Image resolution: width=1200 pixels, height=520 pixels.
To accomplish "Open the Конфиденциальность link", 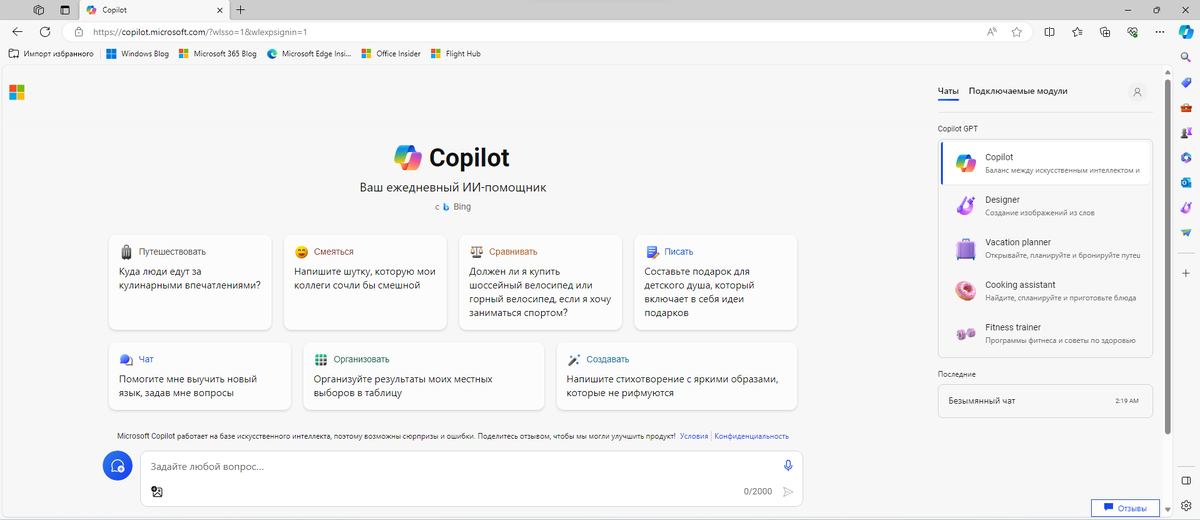I will [x=751, y=436].
